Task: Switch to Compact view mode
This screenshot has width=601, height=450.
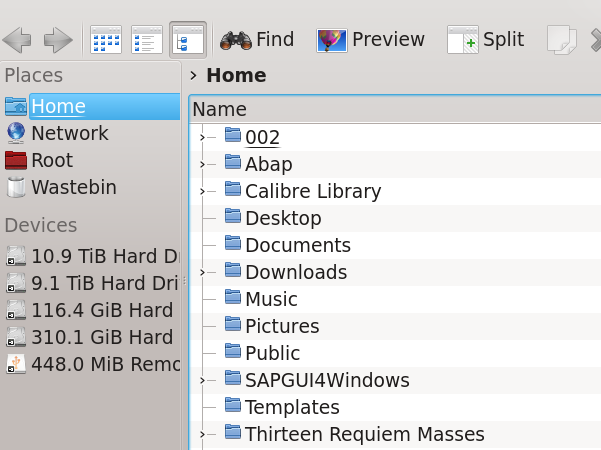Action: (x=147, y=40)
